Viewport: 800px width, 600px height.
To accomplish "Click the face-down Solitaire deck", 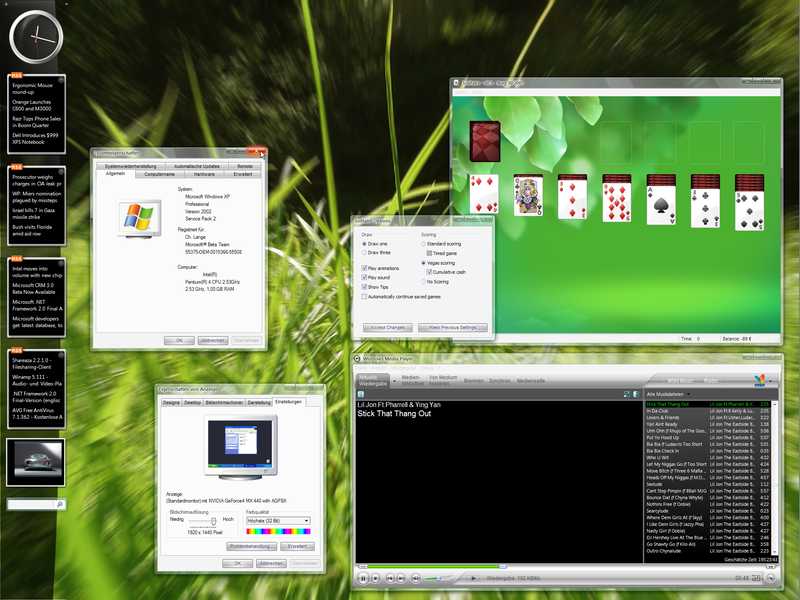I will 485,141.
